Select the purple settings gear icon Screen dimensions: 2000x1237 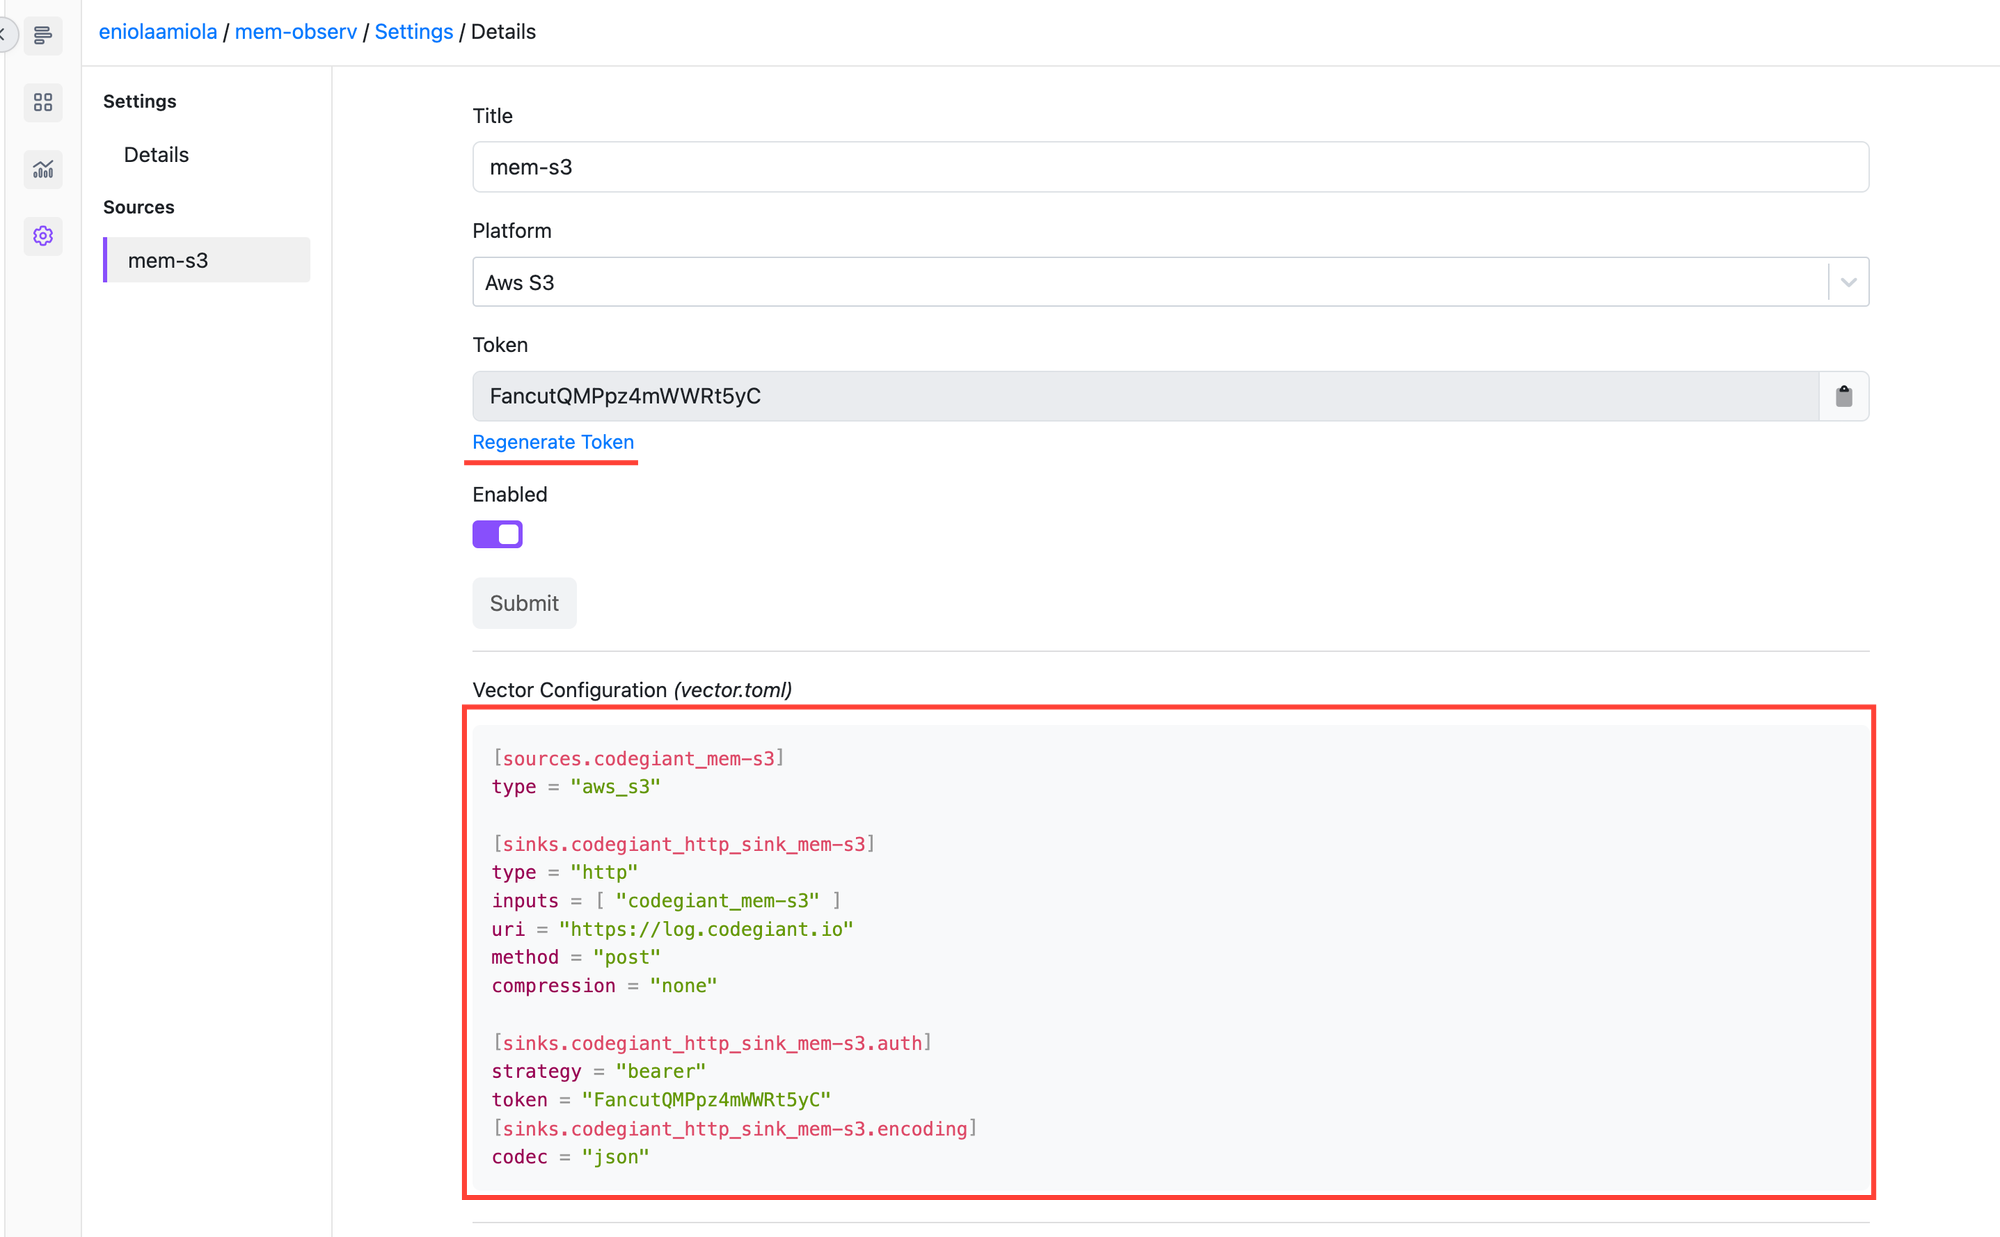42,236
